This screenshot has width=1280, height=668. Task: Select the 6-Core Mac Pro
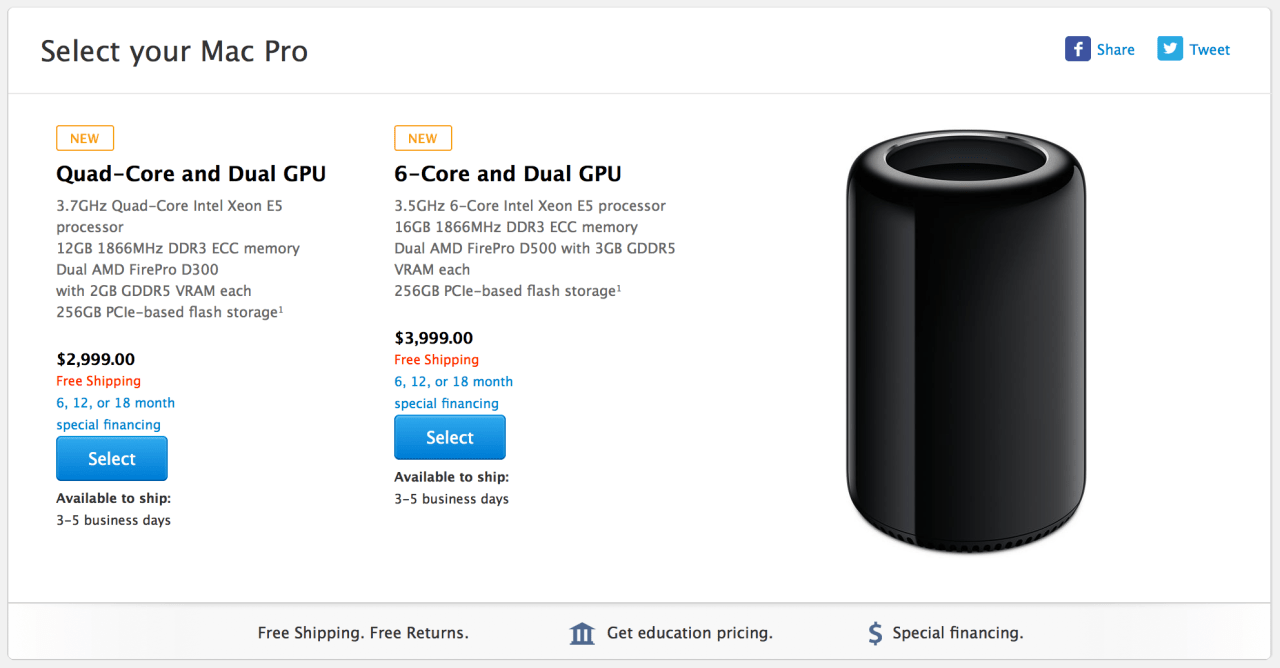coord(450,437)
